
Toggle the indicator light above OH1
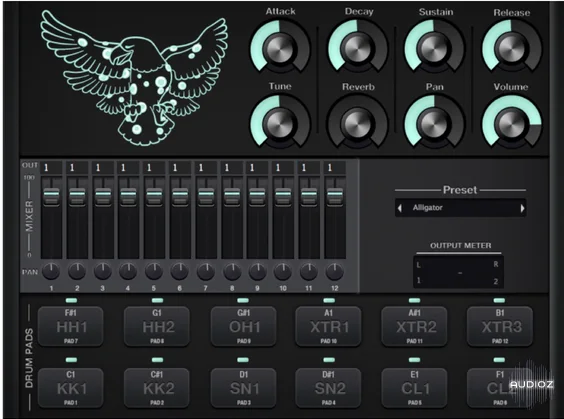(x=243, y=300)
